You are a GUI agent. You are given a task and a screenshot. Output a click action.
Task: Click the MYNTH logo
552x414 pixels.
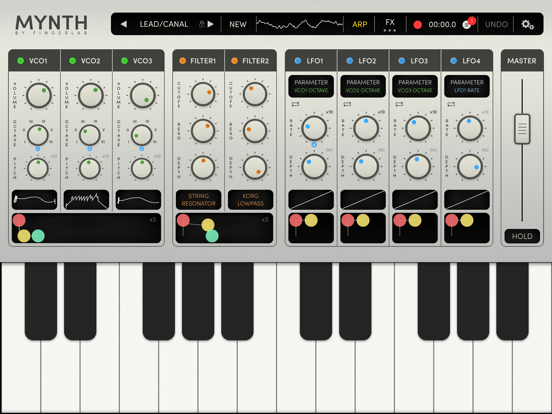click(x=51, y=25)
